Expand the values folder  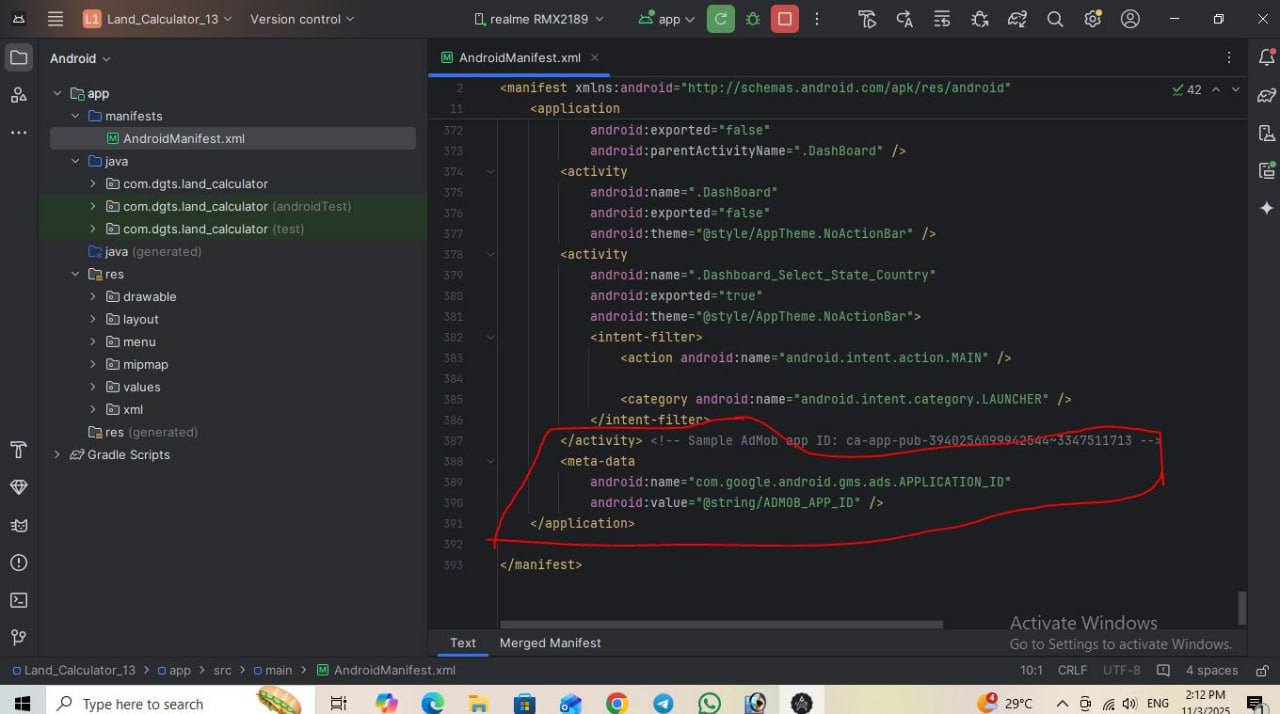(93, 387)
